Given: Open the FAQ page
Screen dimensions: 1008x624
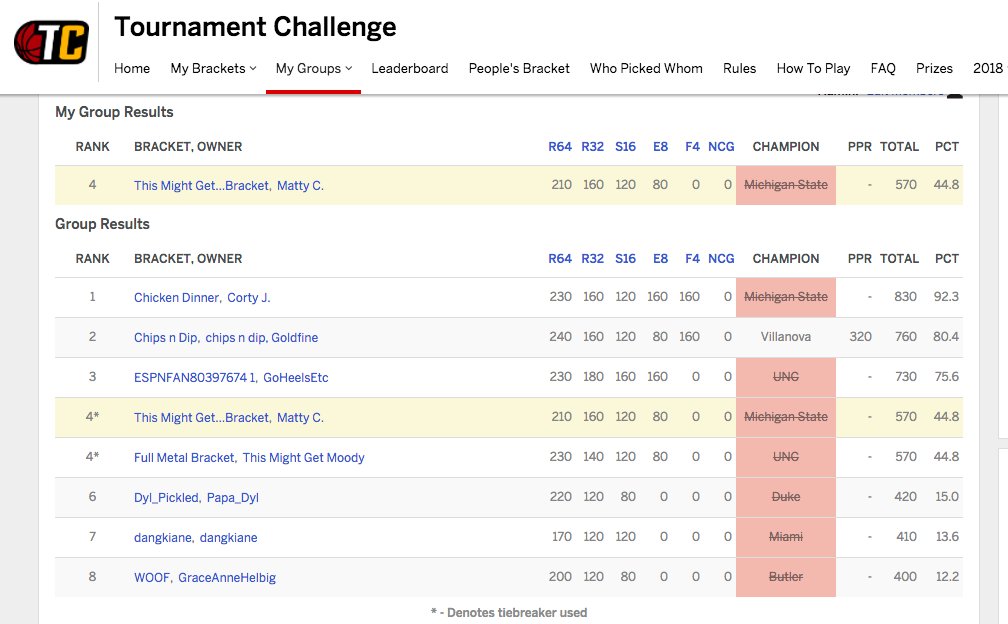Looking at the screenshot, I should pyautogui.click(x=883, y=68).
